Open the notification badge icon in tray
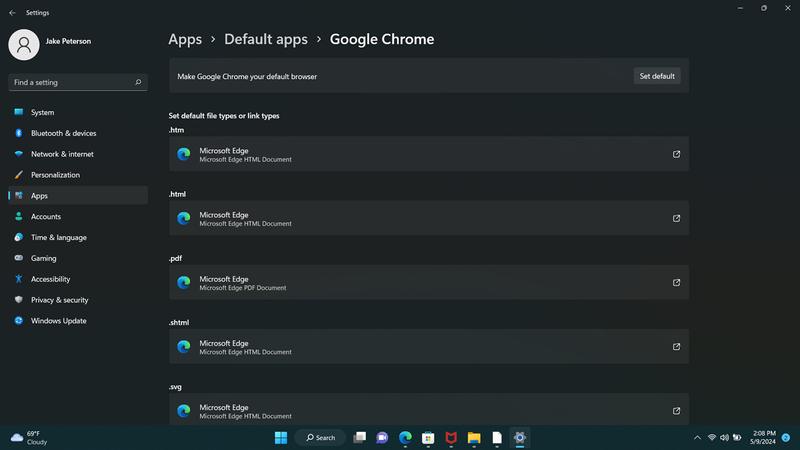 tap(786, 438)
